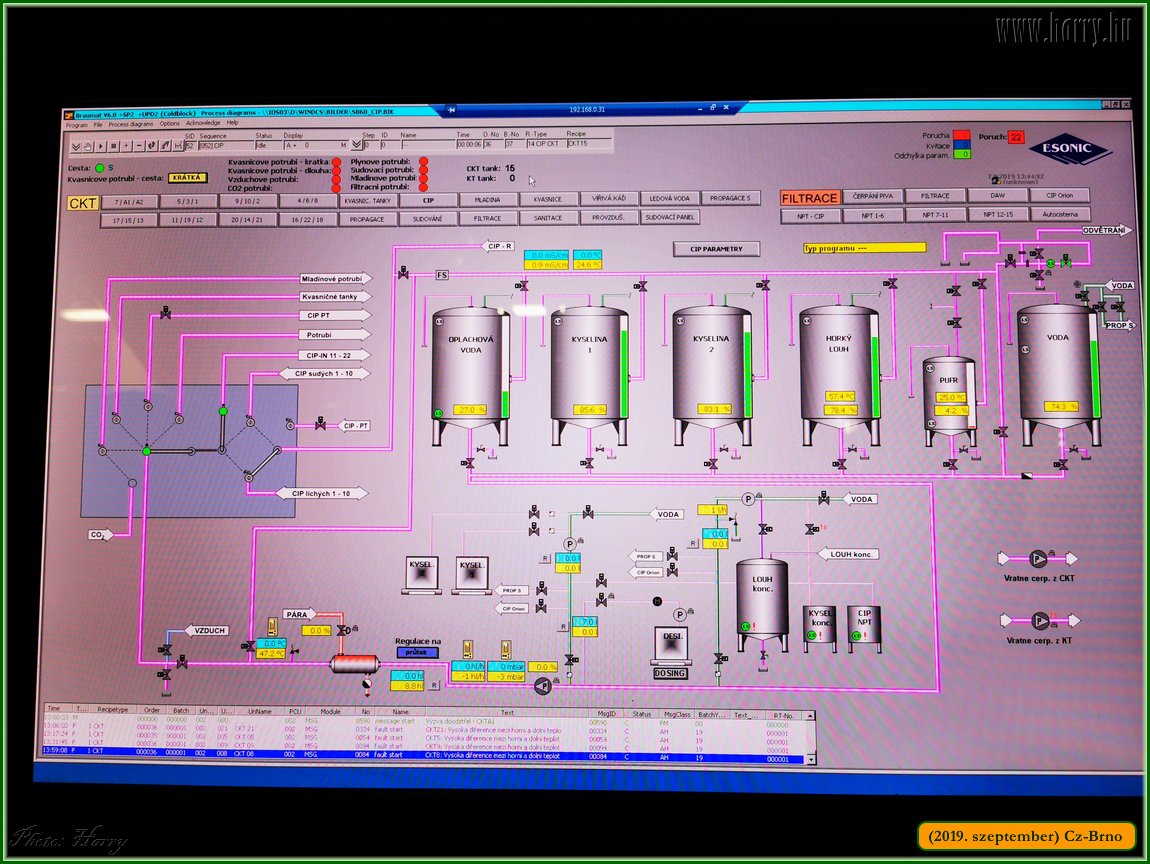Click the Vratne cerp. z CKT pump

point(1040,559)
